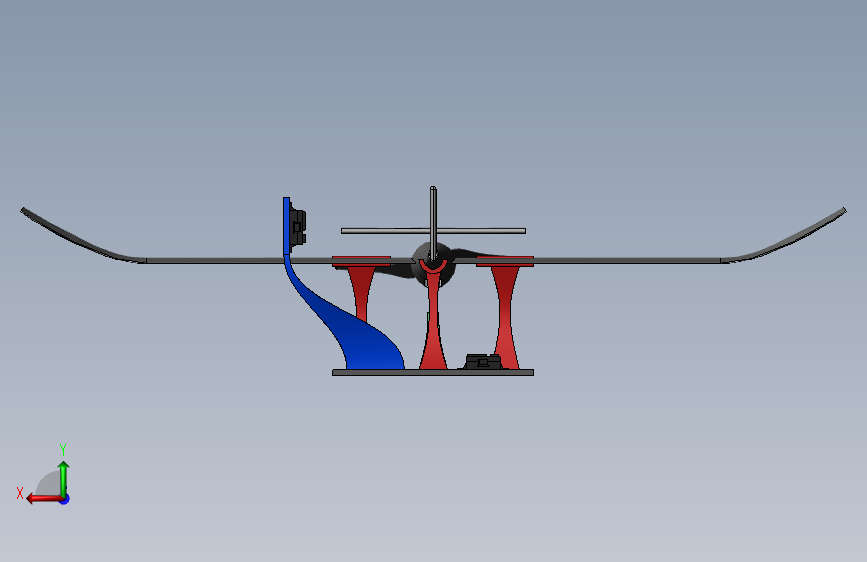Select the vertical gray rod above the spinner

point(433,223)
